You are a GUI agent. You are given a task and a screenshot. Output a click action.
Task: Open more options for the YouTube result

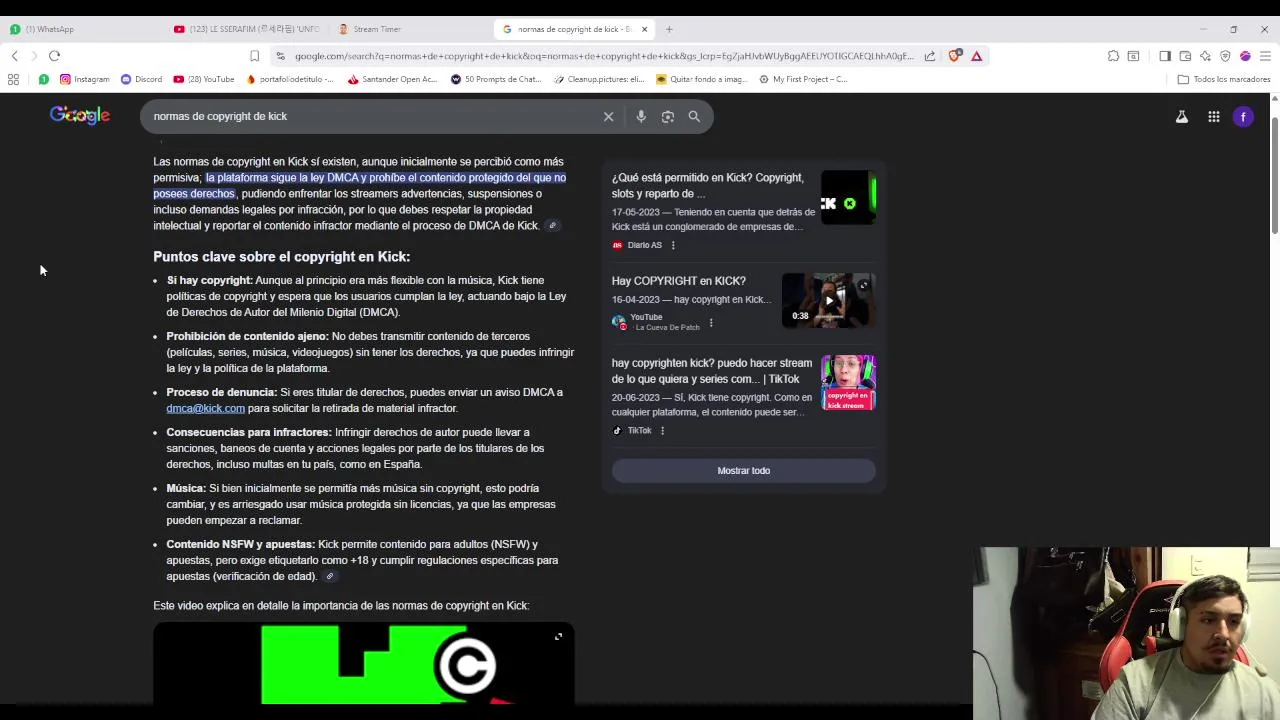pyautogui.click(x=711, y=323)
